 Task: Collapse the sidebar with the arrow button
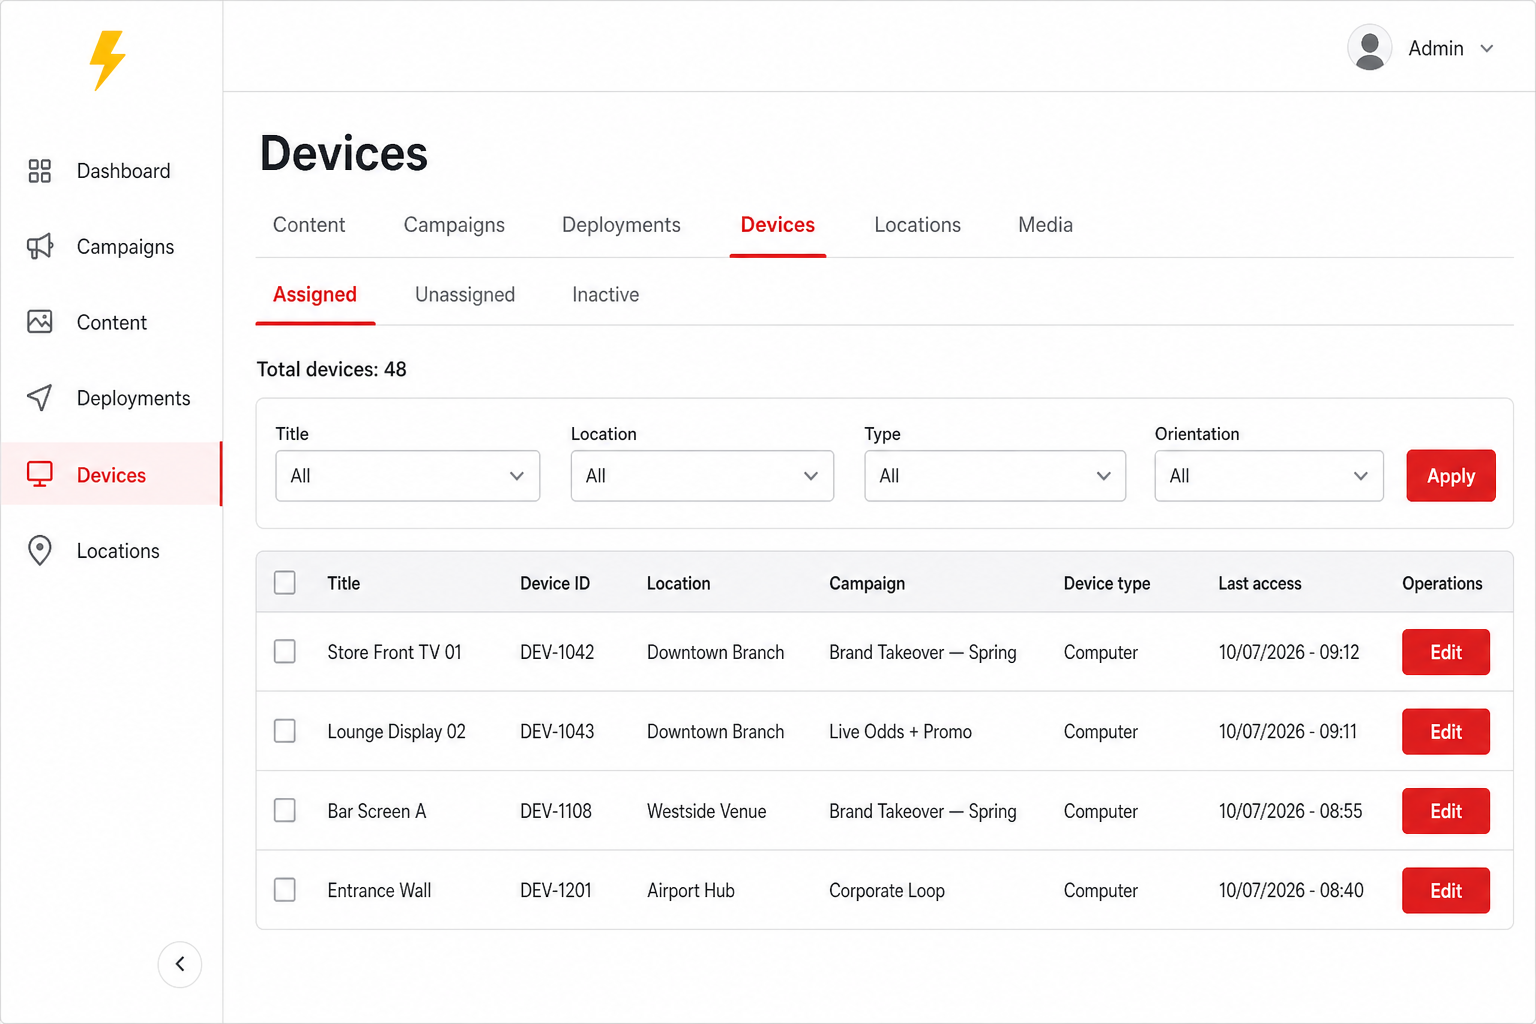[180, 964]
